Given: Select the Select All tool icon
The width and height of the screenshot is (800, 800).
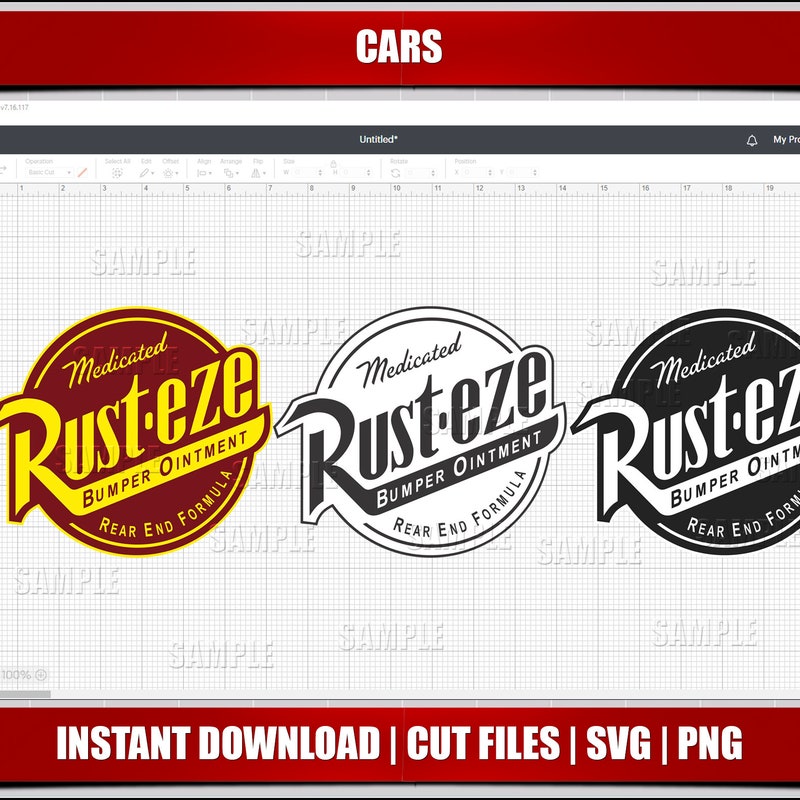Looking at the screenshot, I should (x=116, y=172).
